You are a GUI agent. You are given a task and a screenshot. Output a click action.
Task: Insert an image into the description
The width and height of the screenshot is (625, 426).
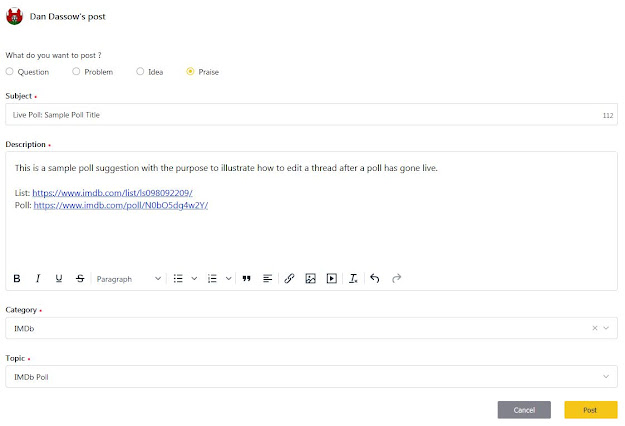[311, 279]
